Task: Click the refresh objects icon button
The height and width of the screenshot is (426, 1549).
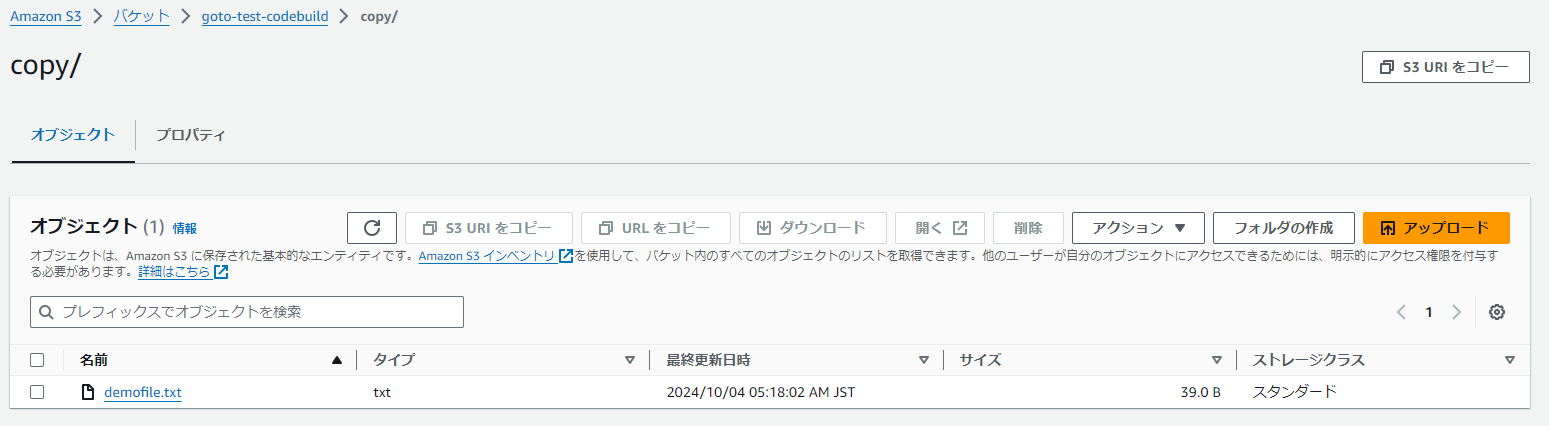Action: point(372,228)
